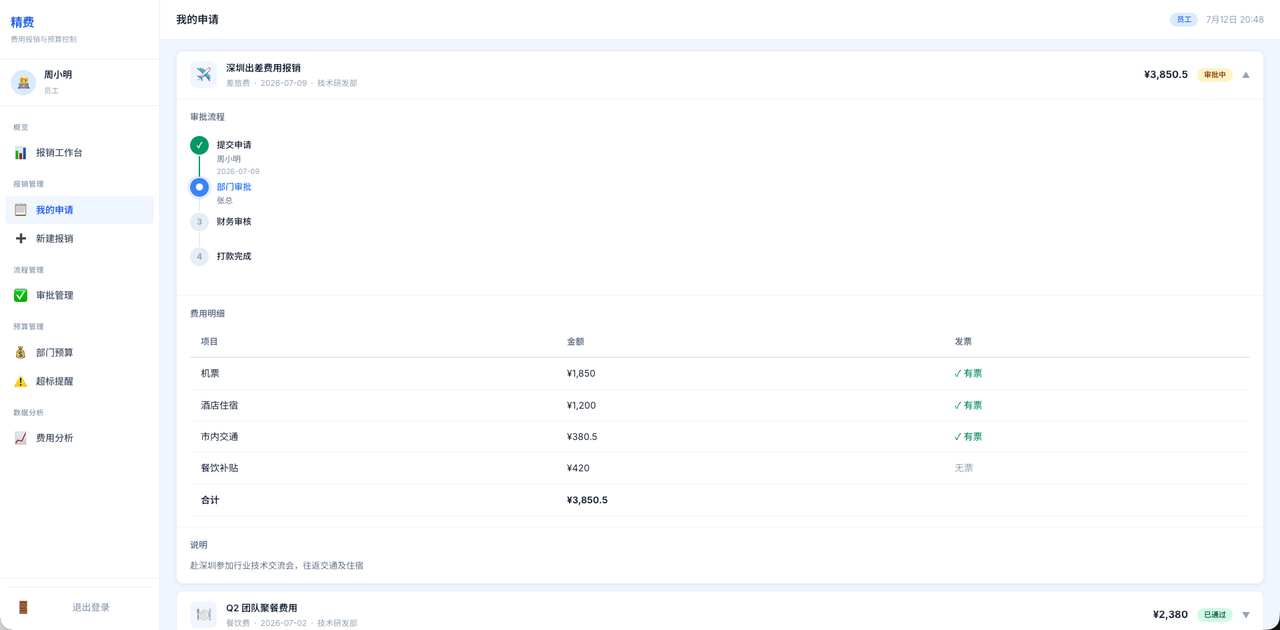Viewport: 1280px width, 630px height.
Task: Click the 已通过 status badge
Action: (x=1215, y=615)
